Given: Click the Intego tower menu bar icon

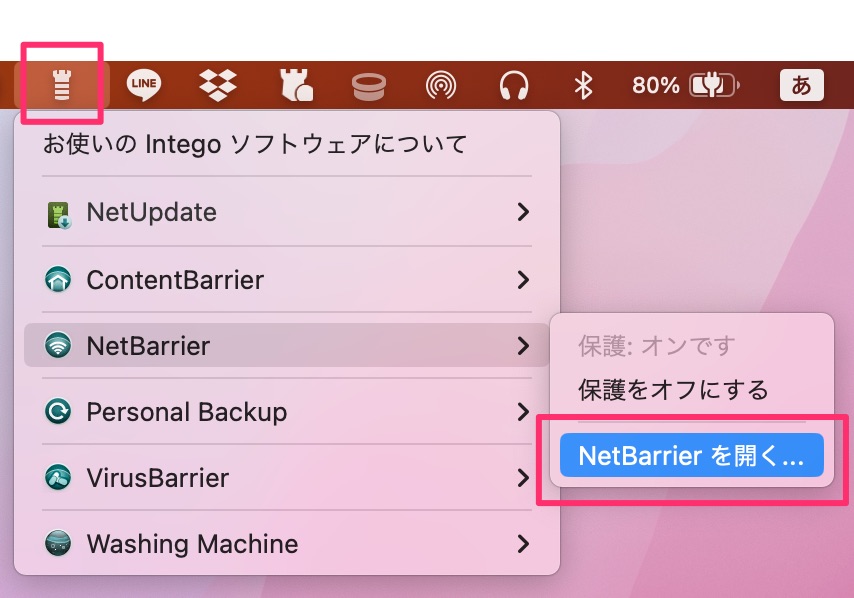Looking at the screenshot, I should [x=62, y=85].
